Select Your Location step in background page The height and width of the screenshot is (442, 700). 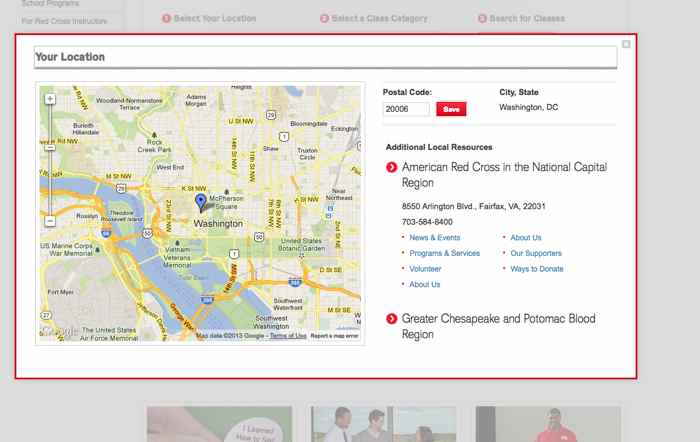click(x=209, y=18)
